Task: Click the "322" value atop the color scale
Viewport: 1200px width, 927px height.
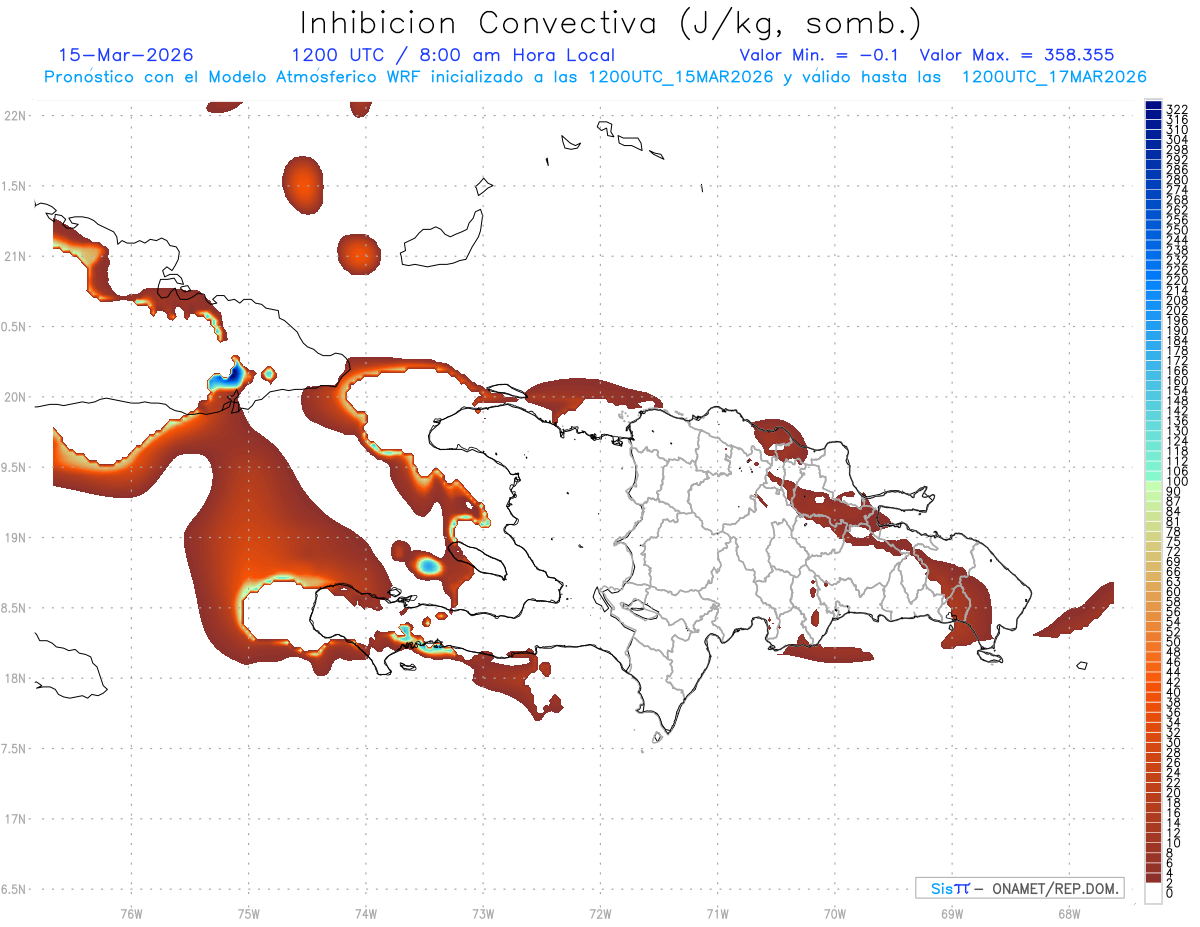Action: click(x=1176, y=109)
